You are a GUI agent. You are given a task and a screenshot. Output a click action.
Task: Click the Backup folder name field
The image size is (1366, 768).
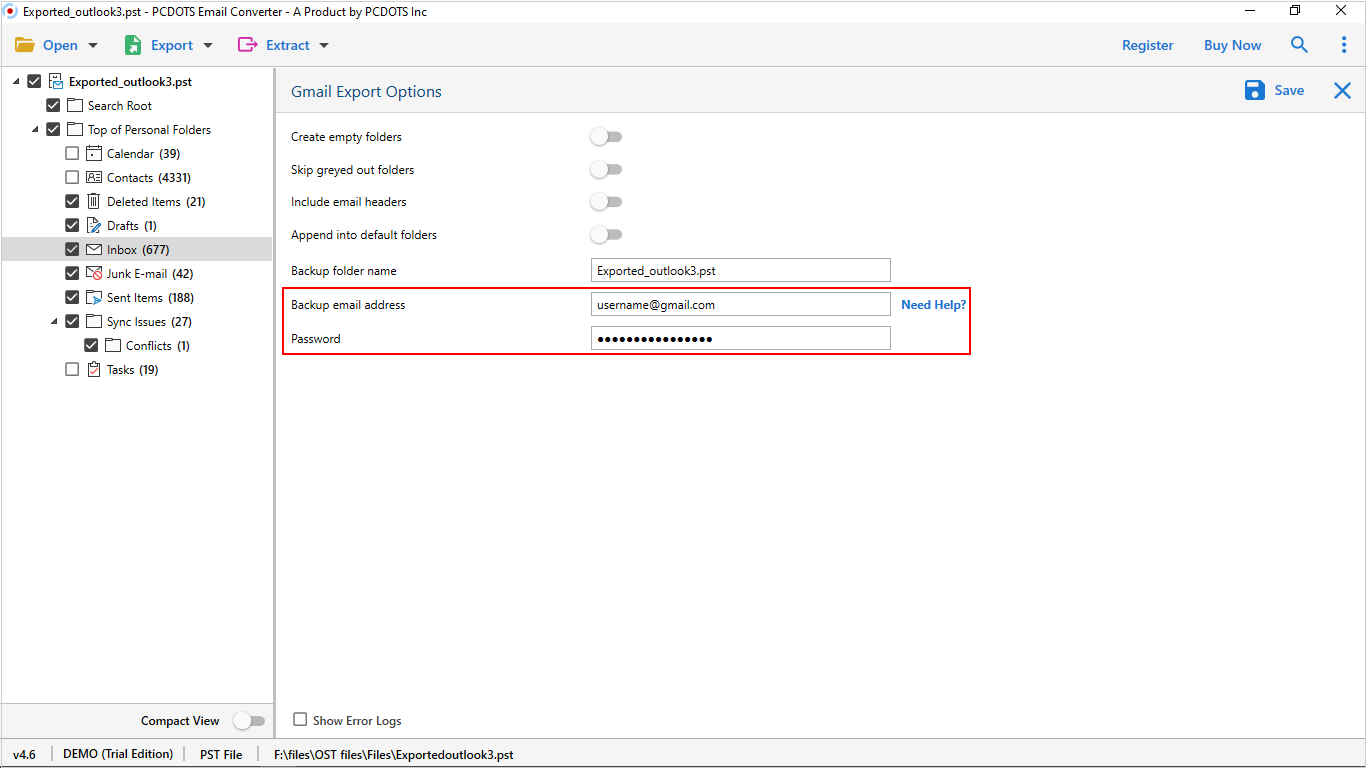(740, 270)
